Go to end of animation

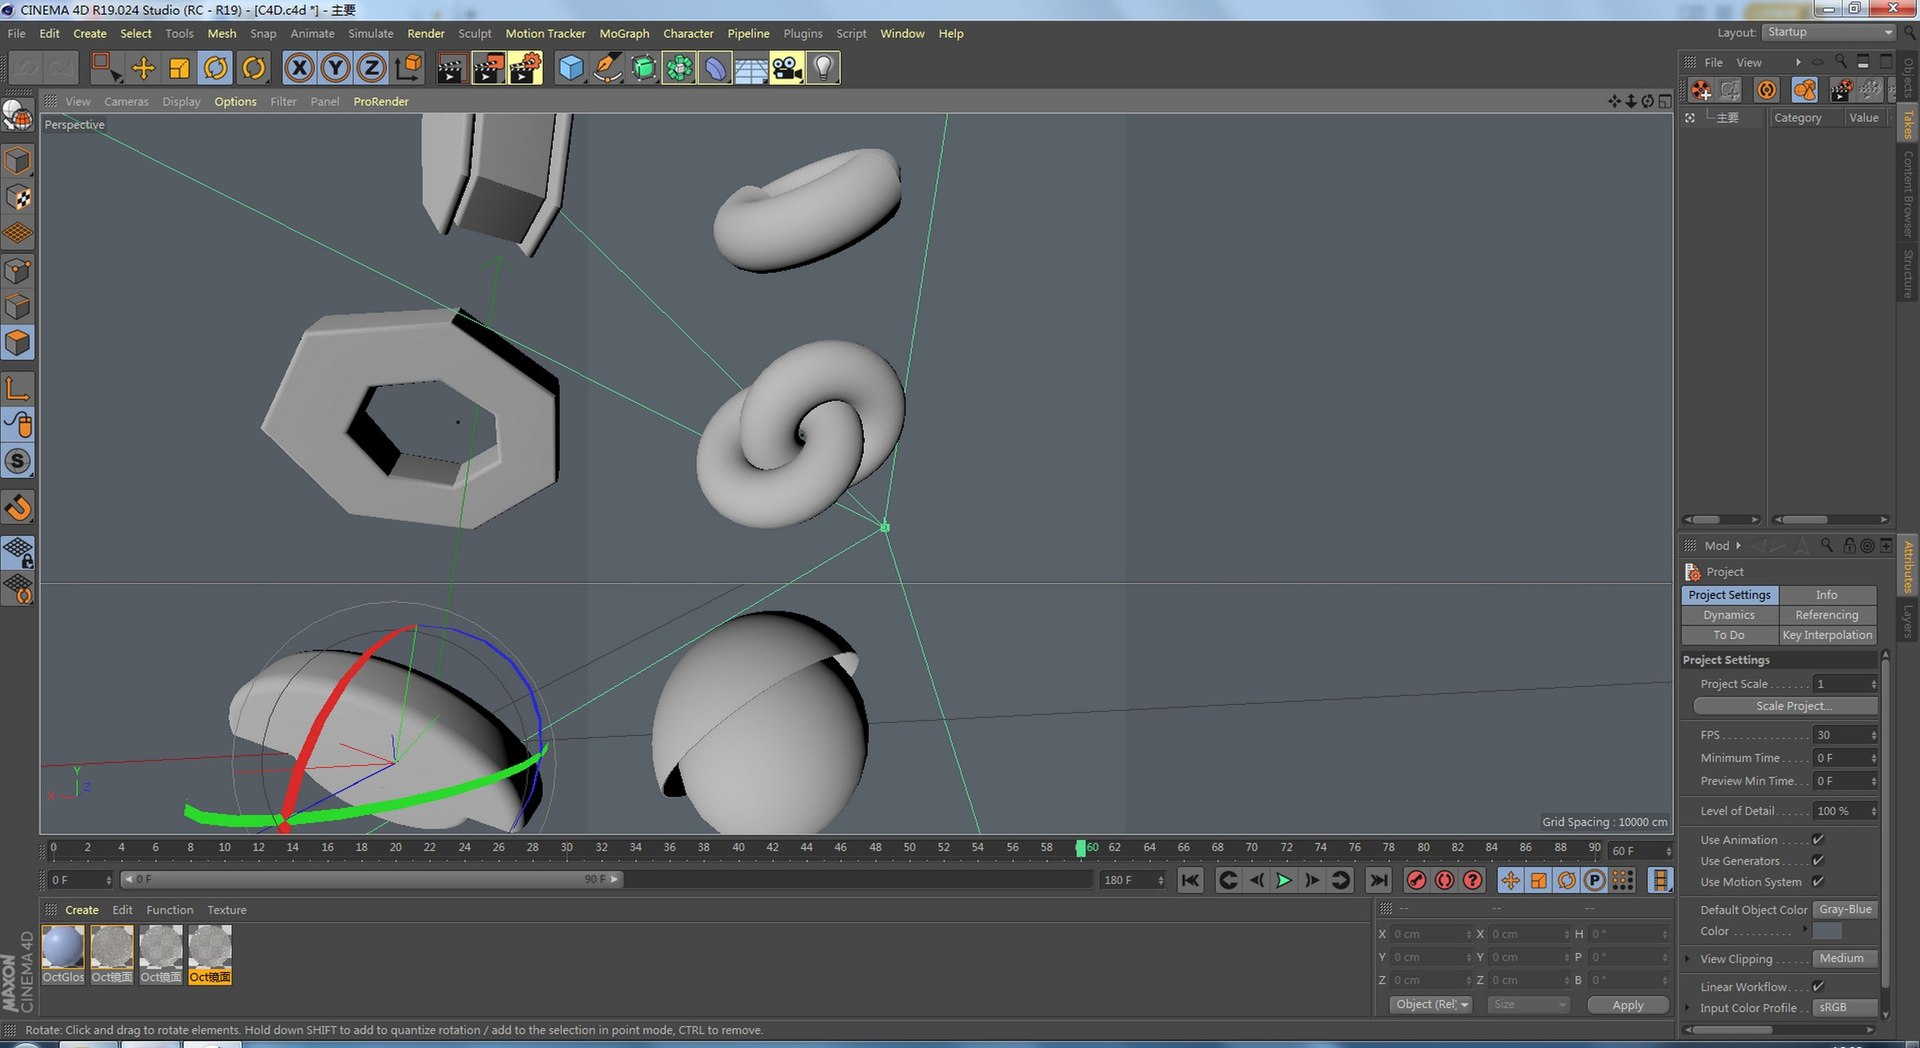tap(1378, 880)
